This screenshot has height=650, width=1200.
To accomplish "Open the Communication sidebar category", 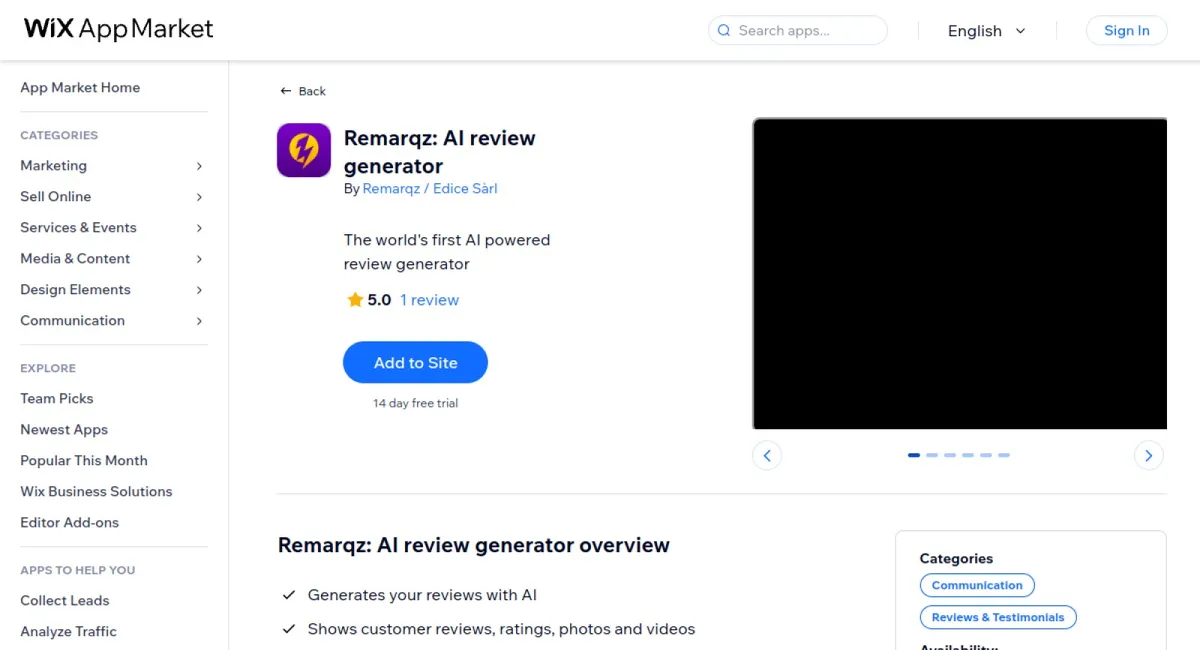I will [72, 320].
